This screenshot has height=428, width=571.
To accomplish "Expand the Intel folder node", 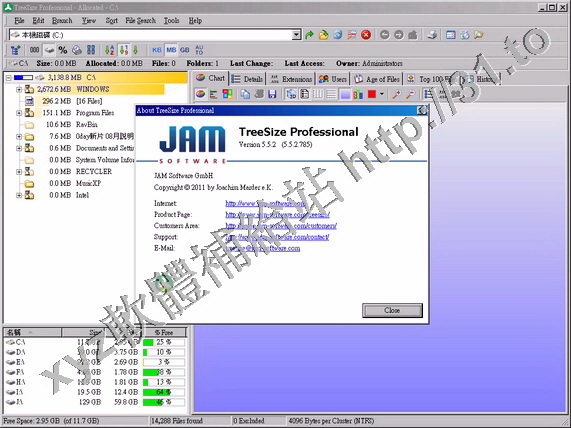I will [x=19, y=195].
